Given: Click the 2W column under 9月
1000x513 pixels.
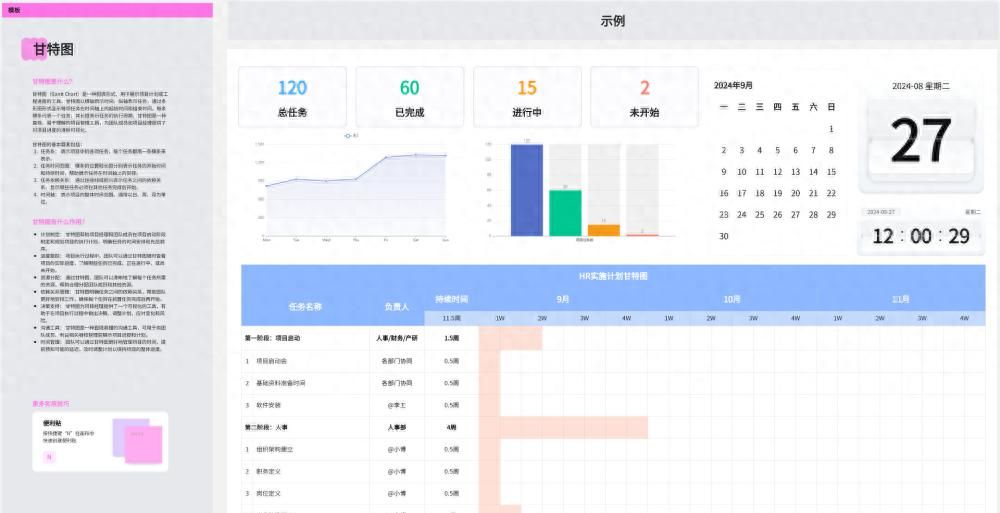Looking at the screenshot, I should click(542, 318).
